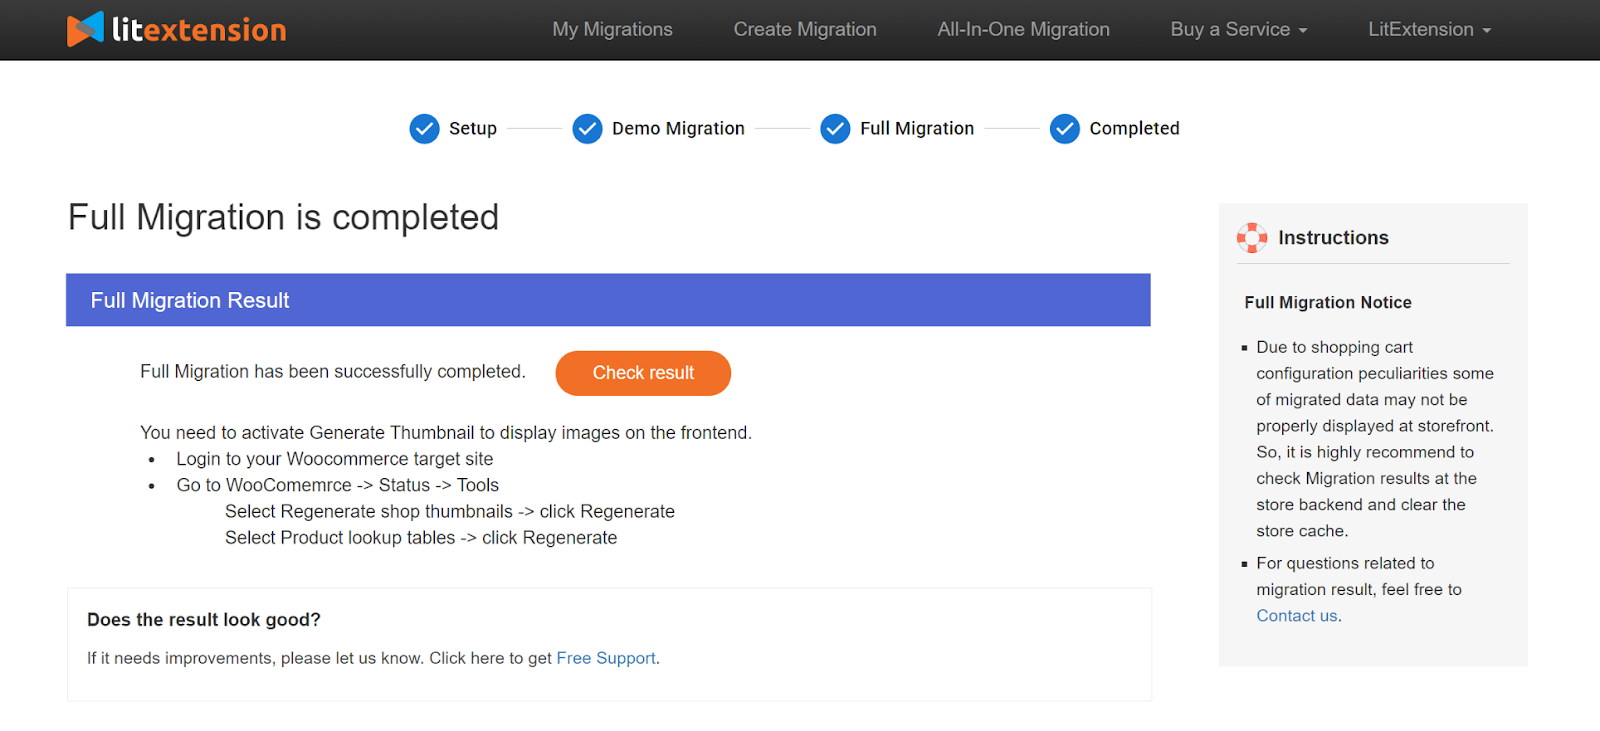Click the Full Migration checkmark icon

click(x=836, y=129)
